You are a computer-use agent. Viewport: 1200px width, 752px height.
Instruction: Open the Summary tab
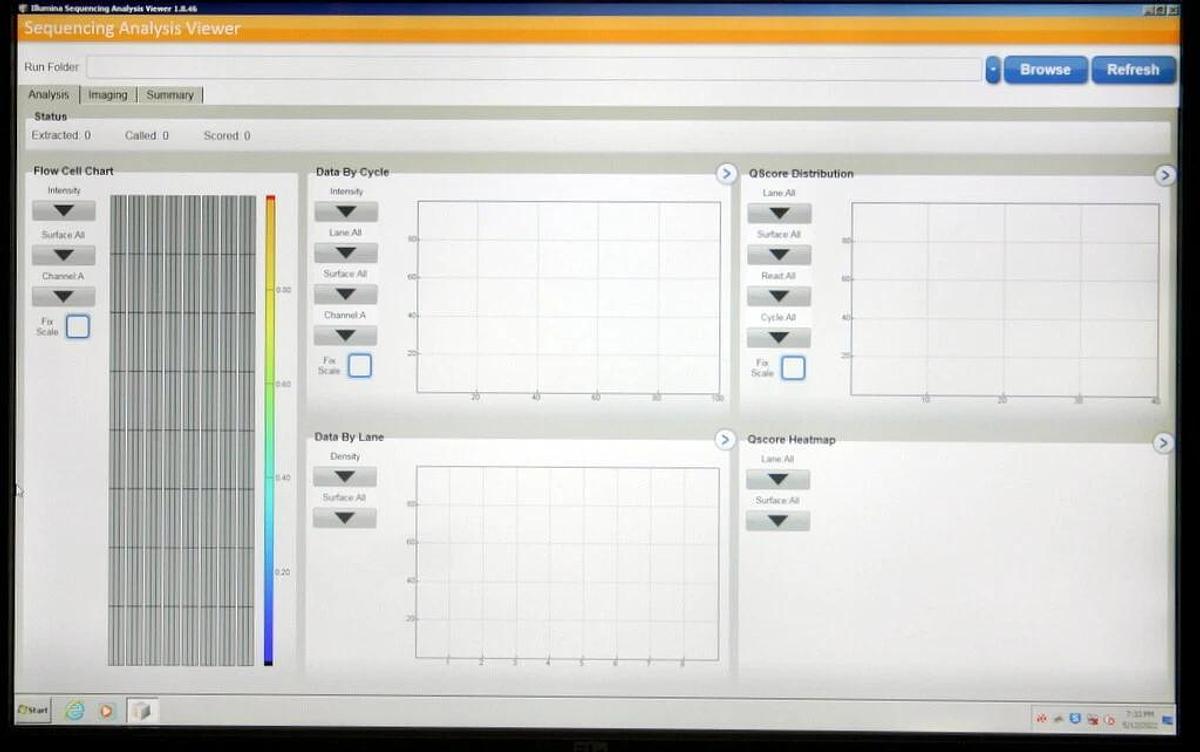pos(169,94)
